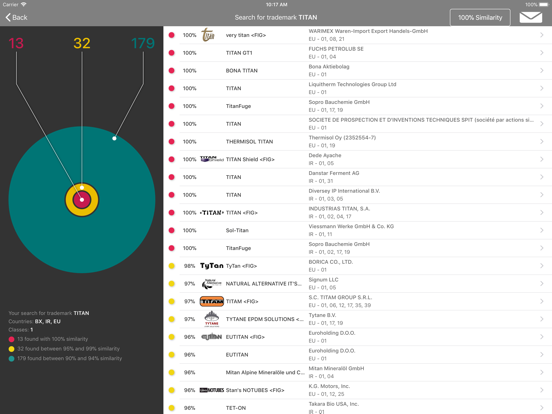Open the THERMISOL TITAN trademark entry
Image resolution: width=552 pixels, height=414 pixels.
[358, 142]
